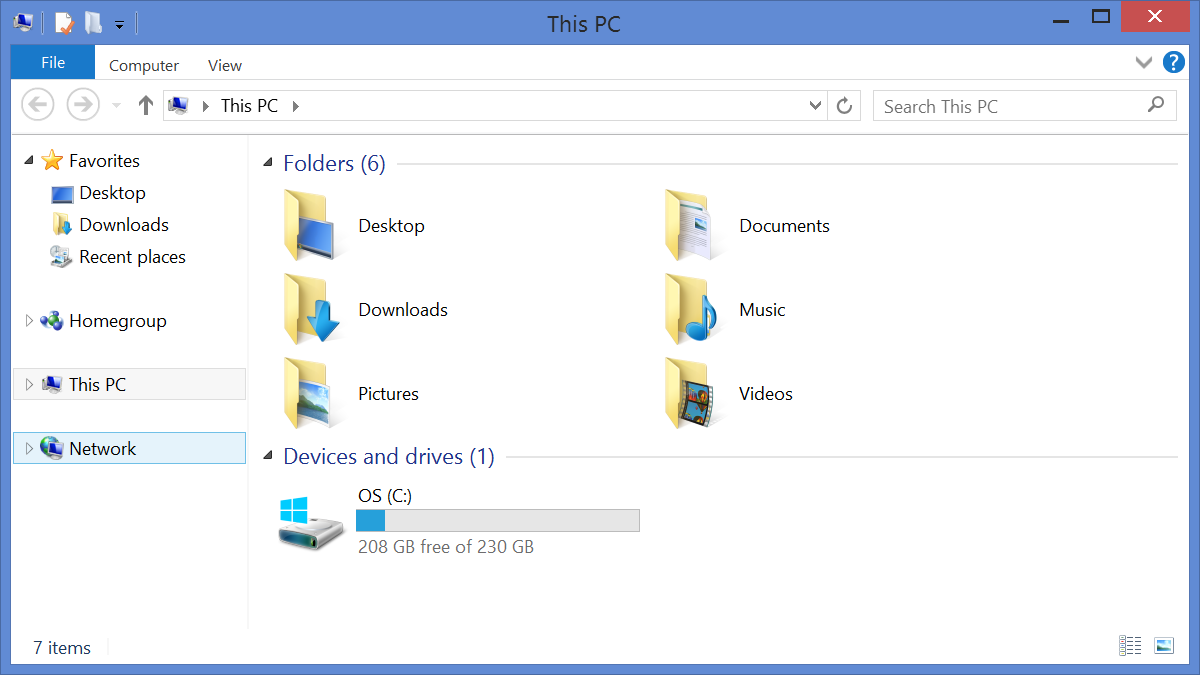Open the Recent locations dropdown arrow
The height and width of the screenshot is (675, 1200).
pyautogui.click(x=116, y=105)
